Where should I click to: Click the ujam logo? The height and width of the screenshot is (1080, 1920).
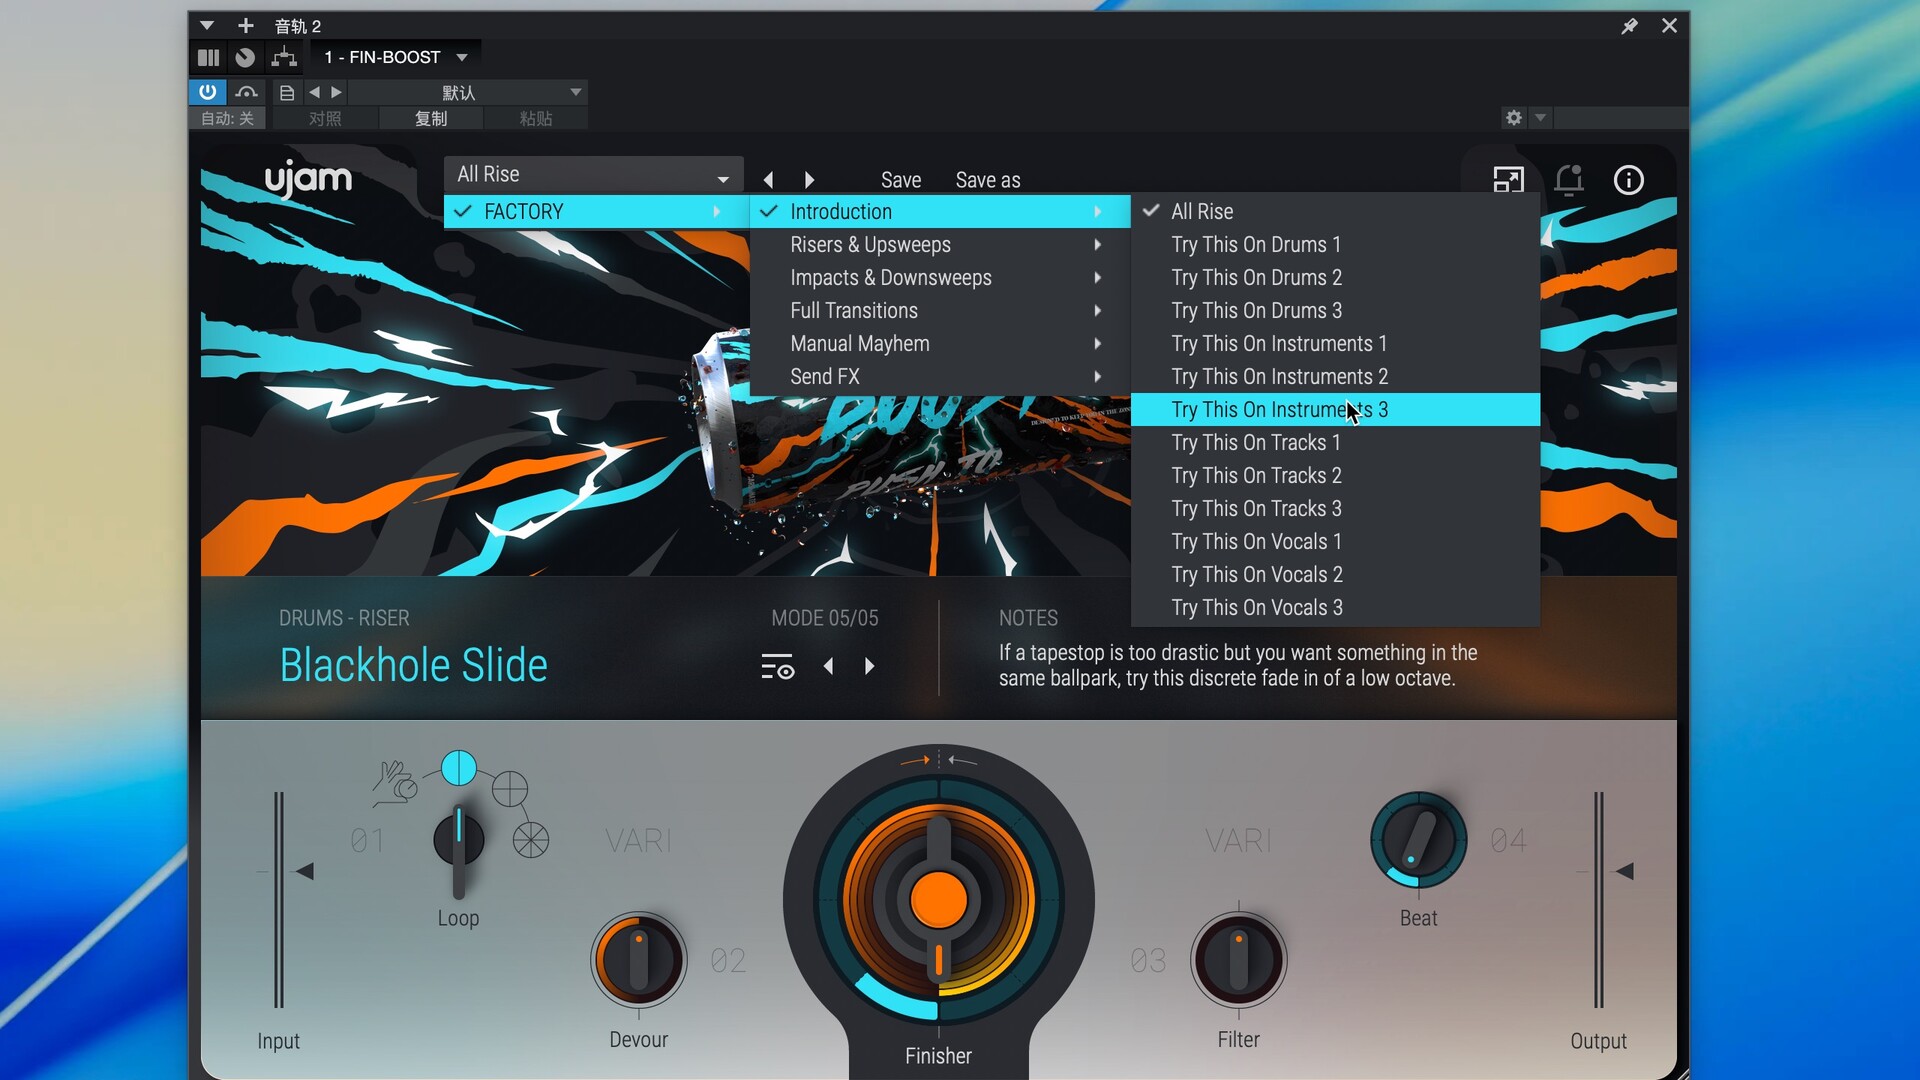[308, 179]
